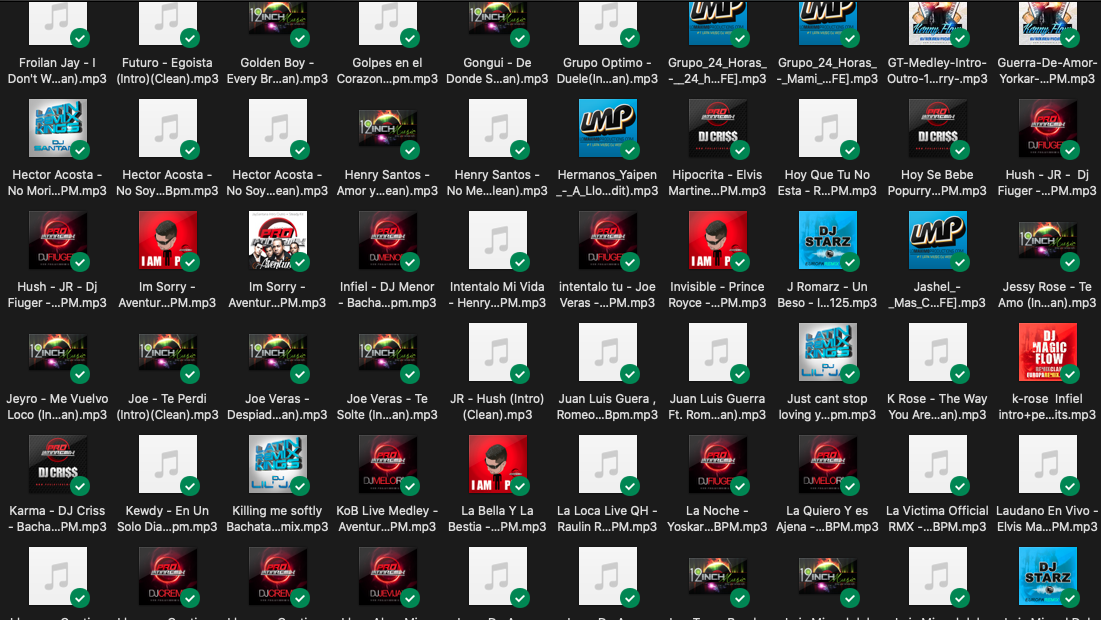Select the Futuro - Egoista mp3 file icon

tap(167, 21)
